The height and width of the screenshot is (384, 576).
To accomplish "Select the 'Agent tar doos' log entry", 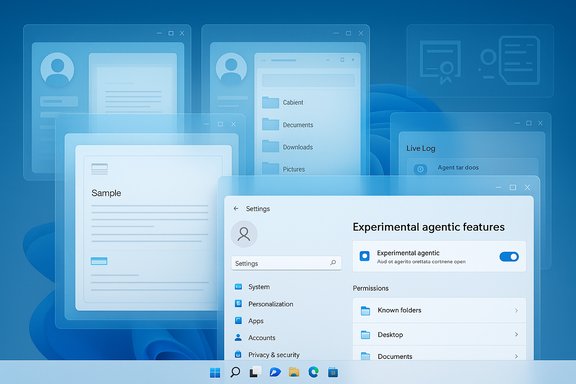I will click(x=472, y=168).
